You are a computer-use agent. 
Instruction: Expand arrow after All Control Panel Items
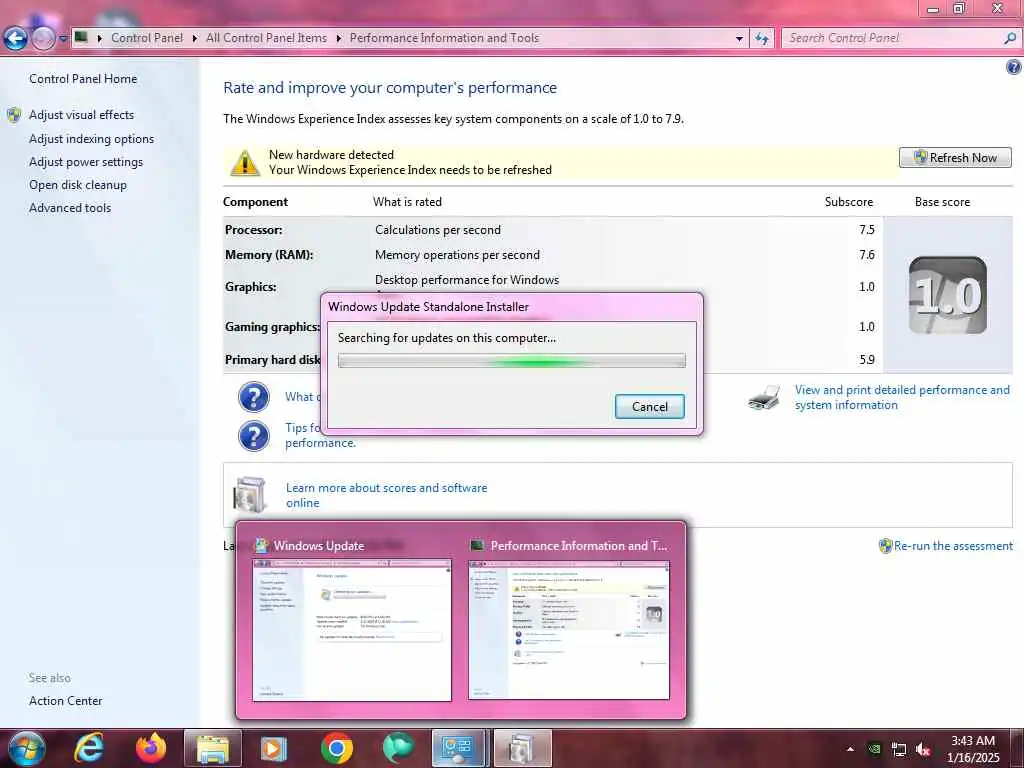(338, 39)
